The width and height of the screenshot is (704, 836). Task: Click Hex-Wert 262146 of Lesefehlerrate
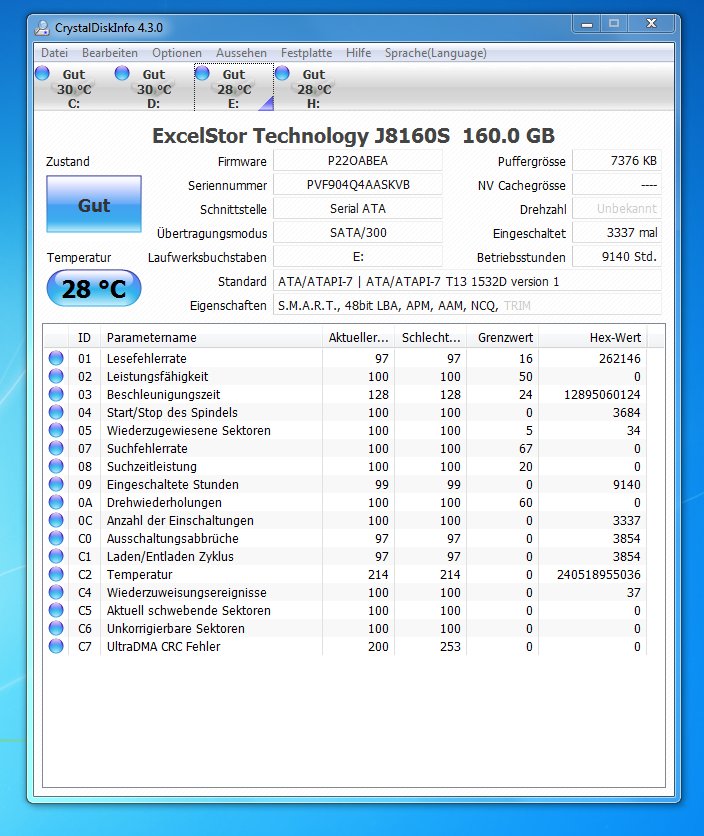[619, 358]
